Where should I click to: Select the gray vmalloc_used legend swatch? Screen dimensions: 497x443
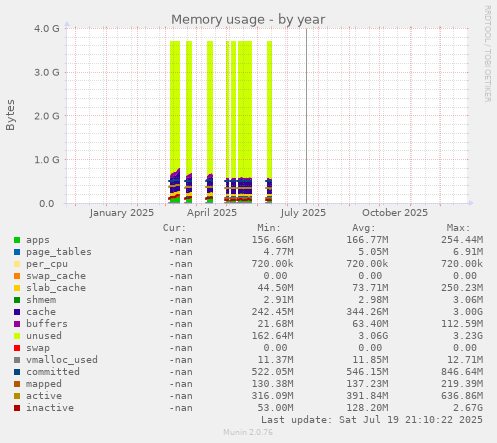tap(17, 360)
